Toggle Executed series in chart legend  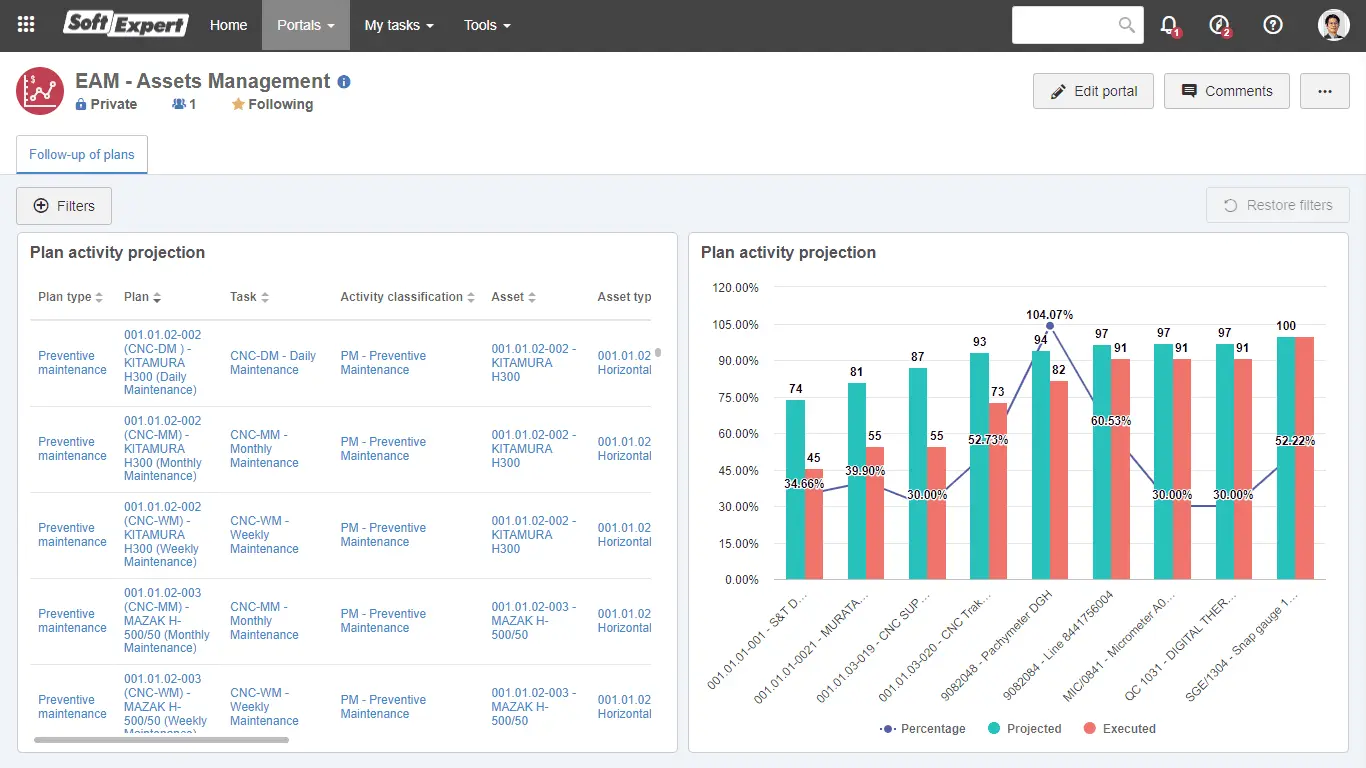[x=1119, y=729]
